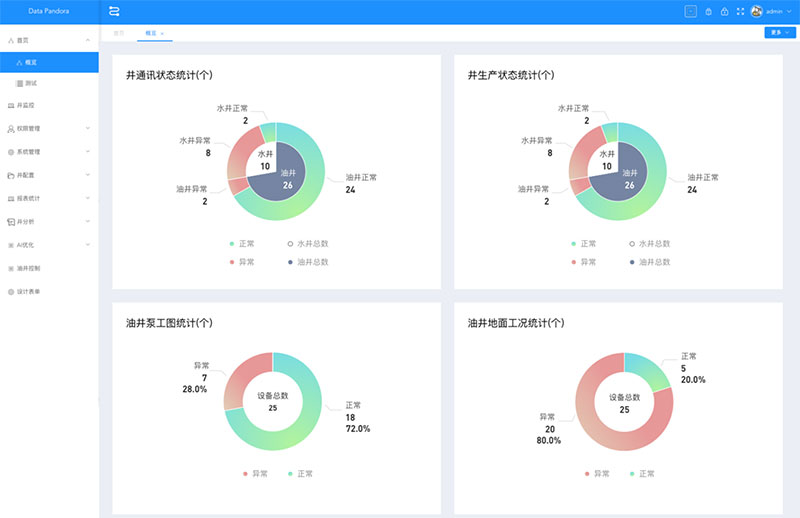Viewport: 800px width, 518px height.
Task: Switch to the 首页 tab
Action: coord(120,33)
